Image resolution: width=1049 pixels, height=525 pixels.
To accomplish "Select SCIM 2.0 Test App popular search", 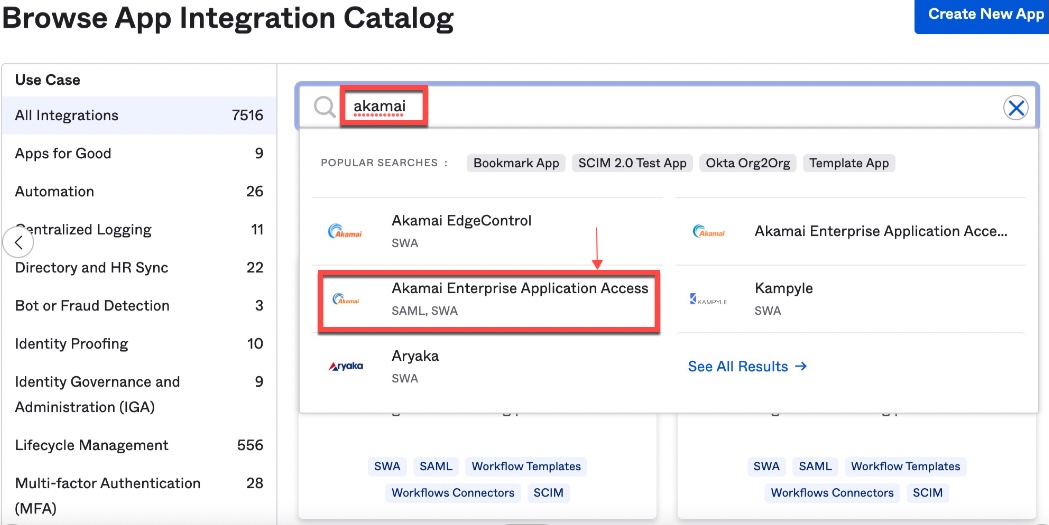I will [x=633, y=163].
